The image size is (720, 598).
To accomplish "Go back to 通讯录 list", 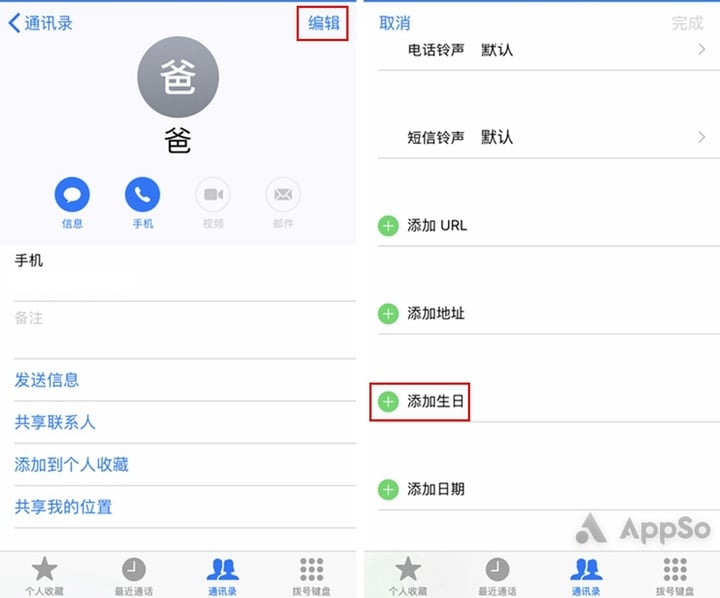I will [40, 23].
